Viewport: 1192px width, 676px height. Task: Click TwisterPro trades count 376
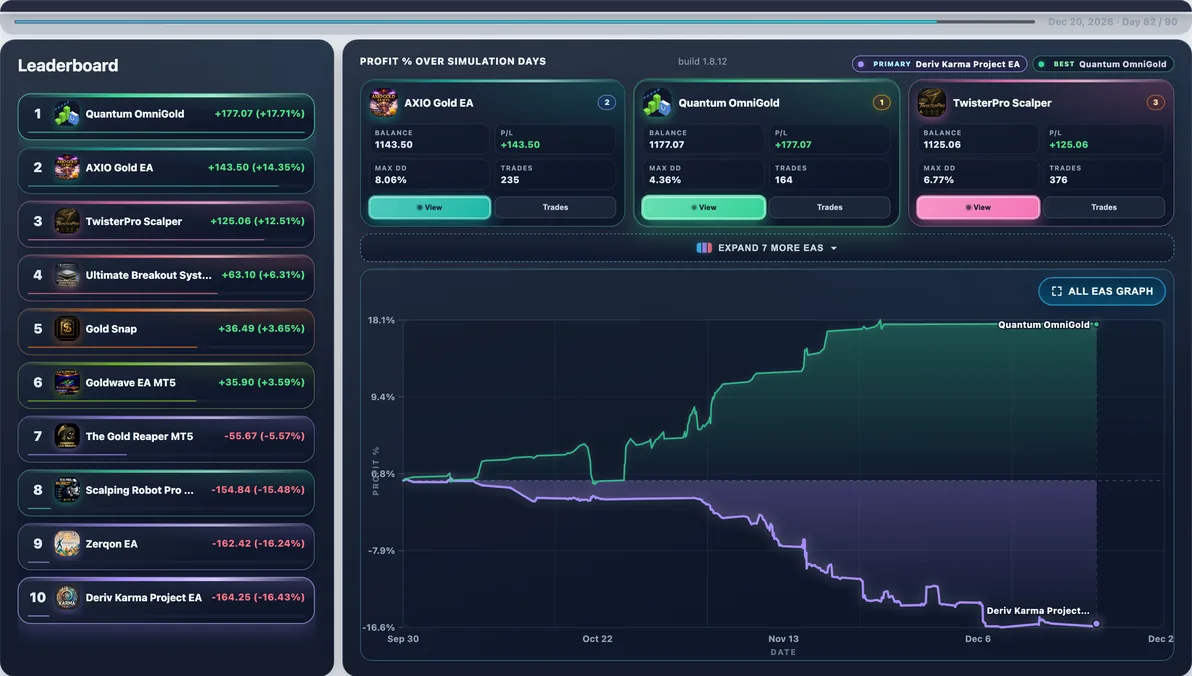(1058, 180)
